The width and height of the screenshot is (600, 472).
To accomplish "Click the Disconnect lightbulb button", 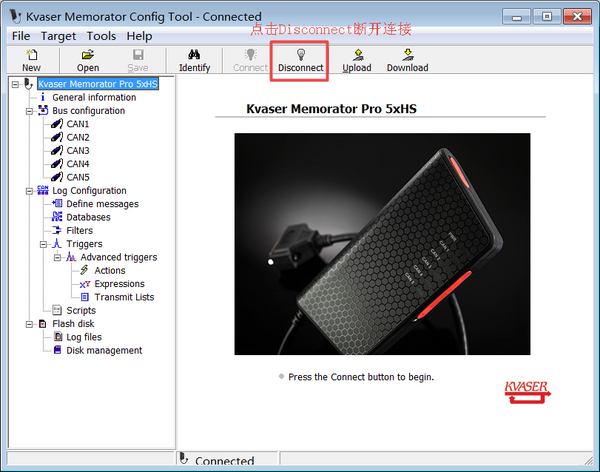I will point(301,60).
